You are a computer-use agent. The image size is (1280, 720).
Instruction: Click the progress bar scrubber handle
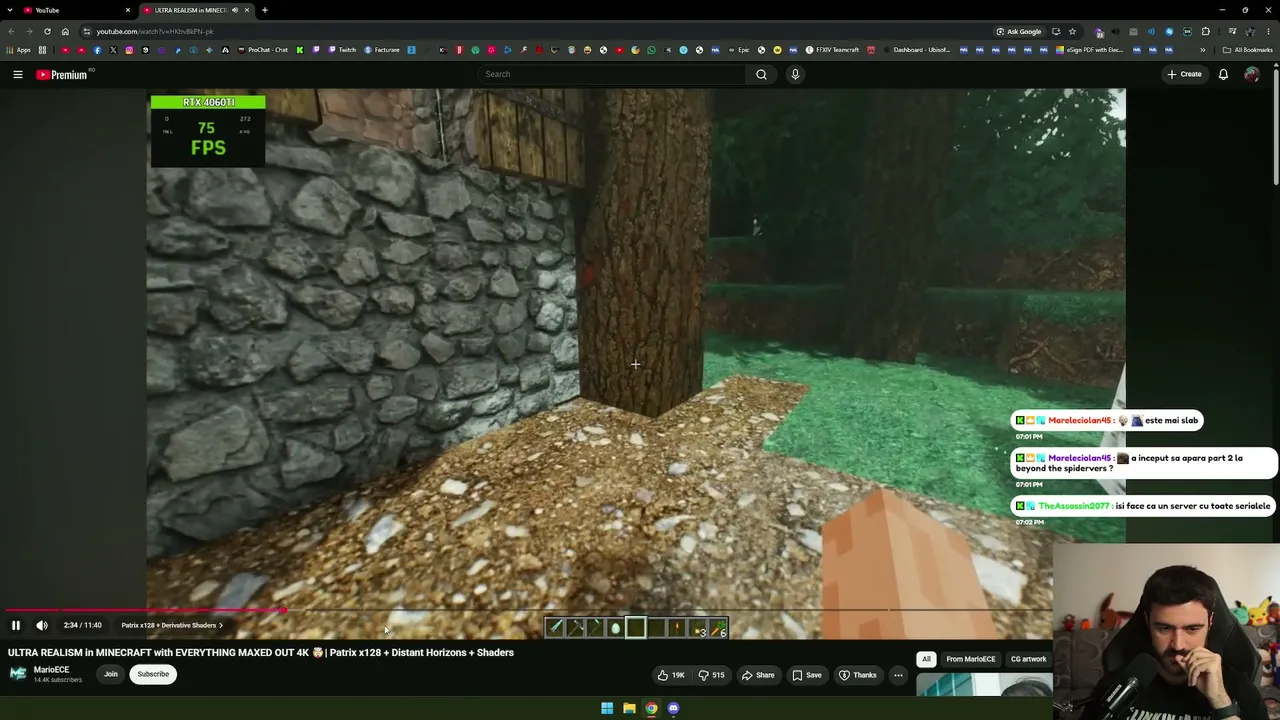pos(284,610)
